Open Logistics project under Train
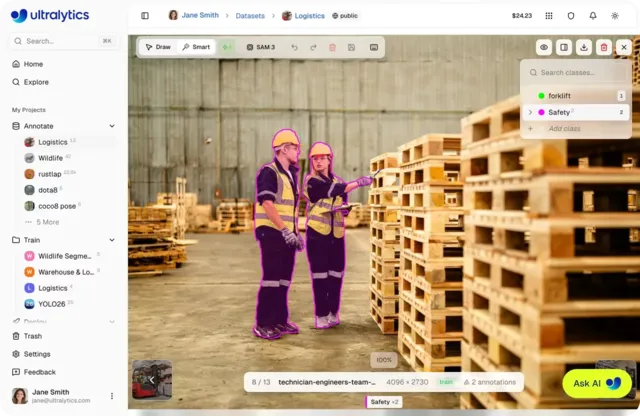 tap(53, 288)
